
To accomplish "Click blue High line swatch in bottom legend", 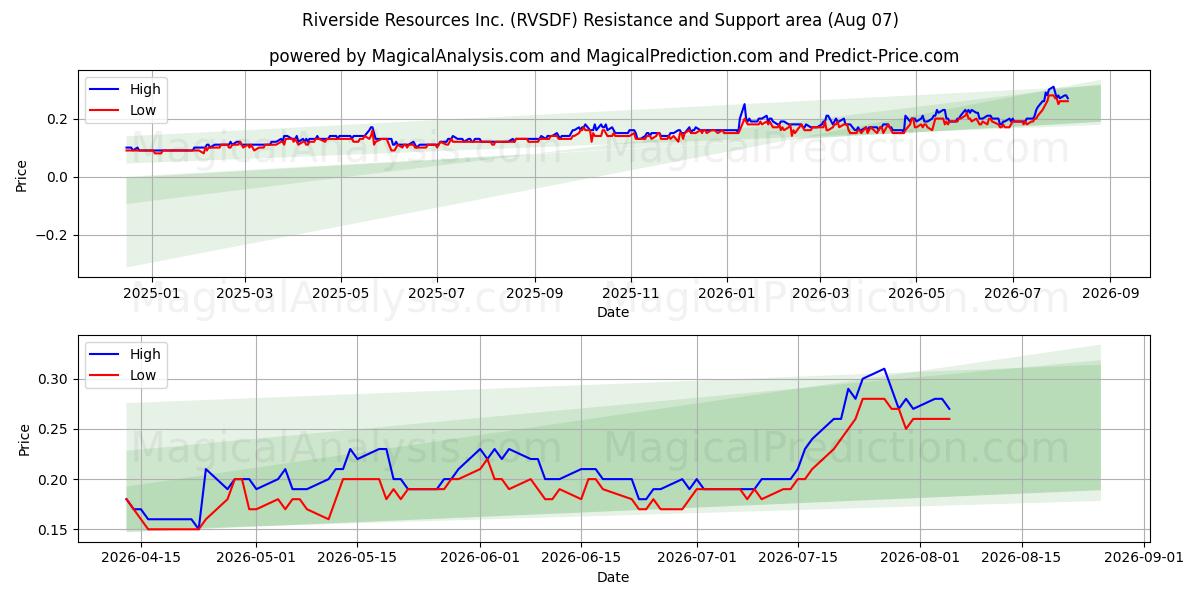I will (x=106, y=355).
